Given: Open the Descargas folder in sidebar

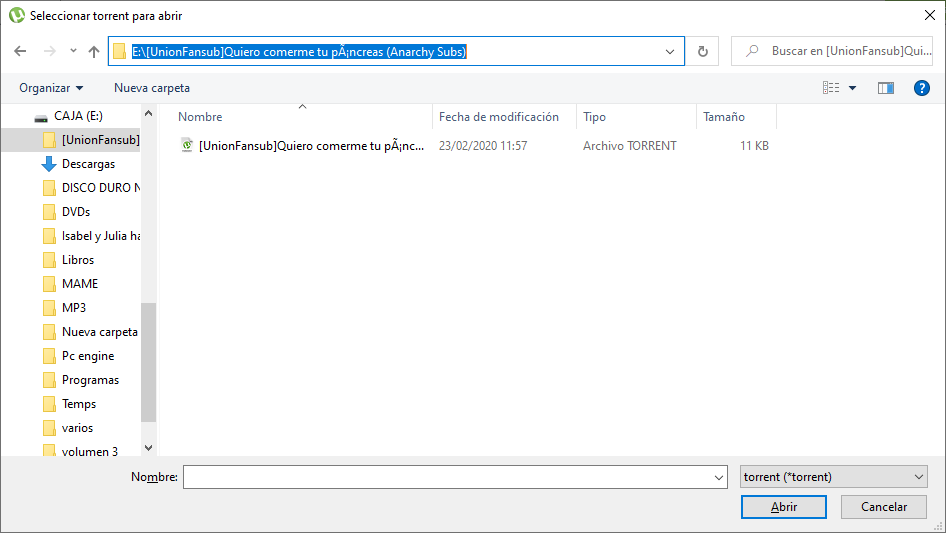Looking at the screenshot, I should 88,164.
